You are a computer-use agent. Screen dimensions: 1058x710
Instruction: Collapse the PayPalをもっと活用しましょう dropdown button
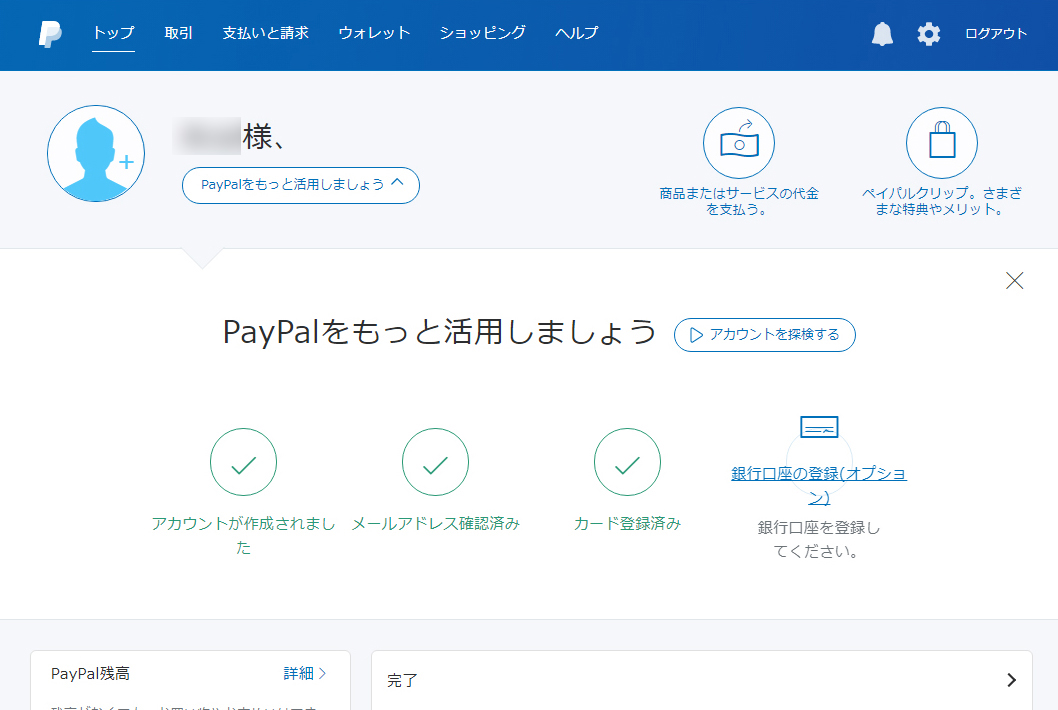tap(301, 185)
